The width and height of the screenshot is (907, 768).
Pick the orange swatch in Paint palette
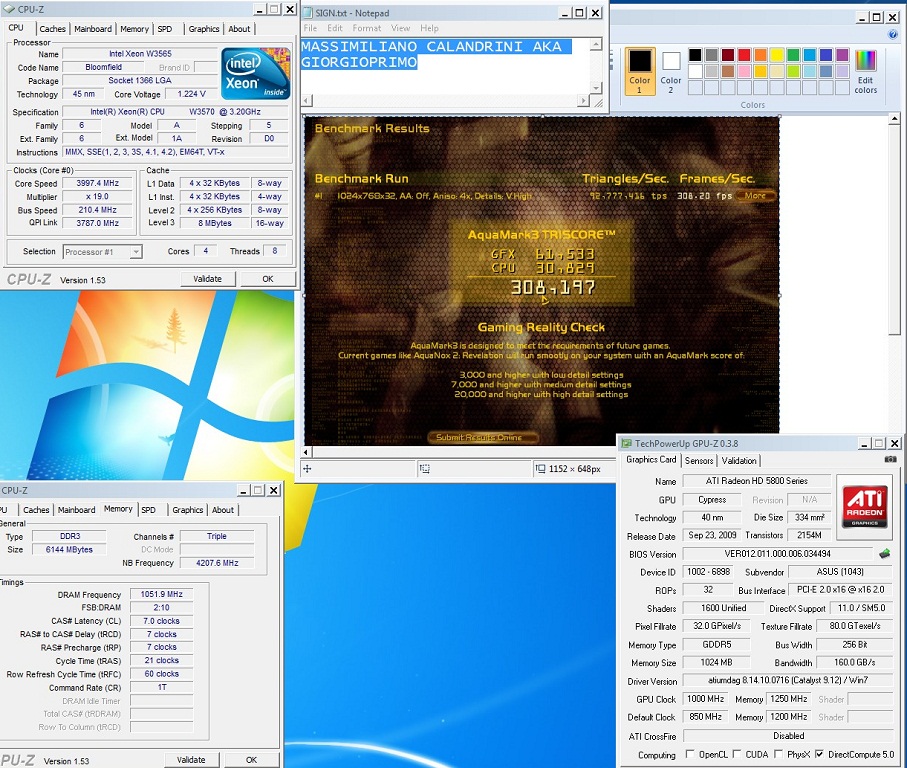[760, 55]
